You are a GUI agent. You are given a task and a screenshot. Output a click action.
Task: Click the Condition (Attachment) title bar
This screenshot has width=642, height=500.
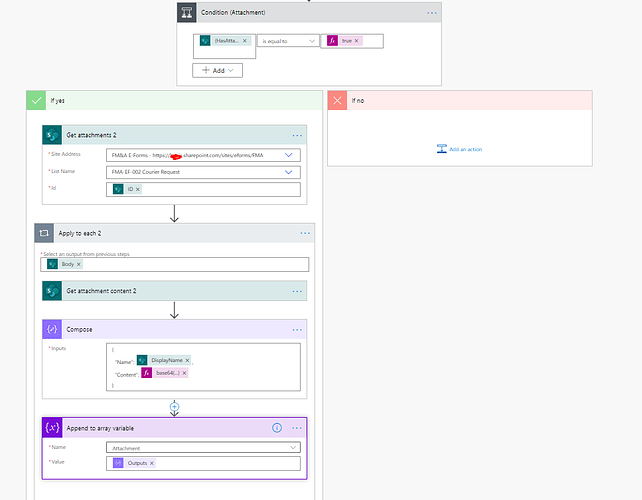[x=309, y=12]
